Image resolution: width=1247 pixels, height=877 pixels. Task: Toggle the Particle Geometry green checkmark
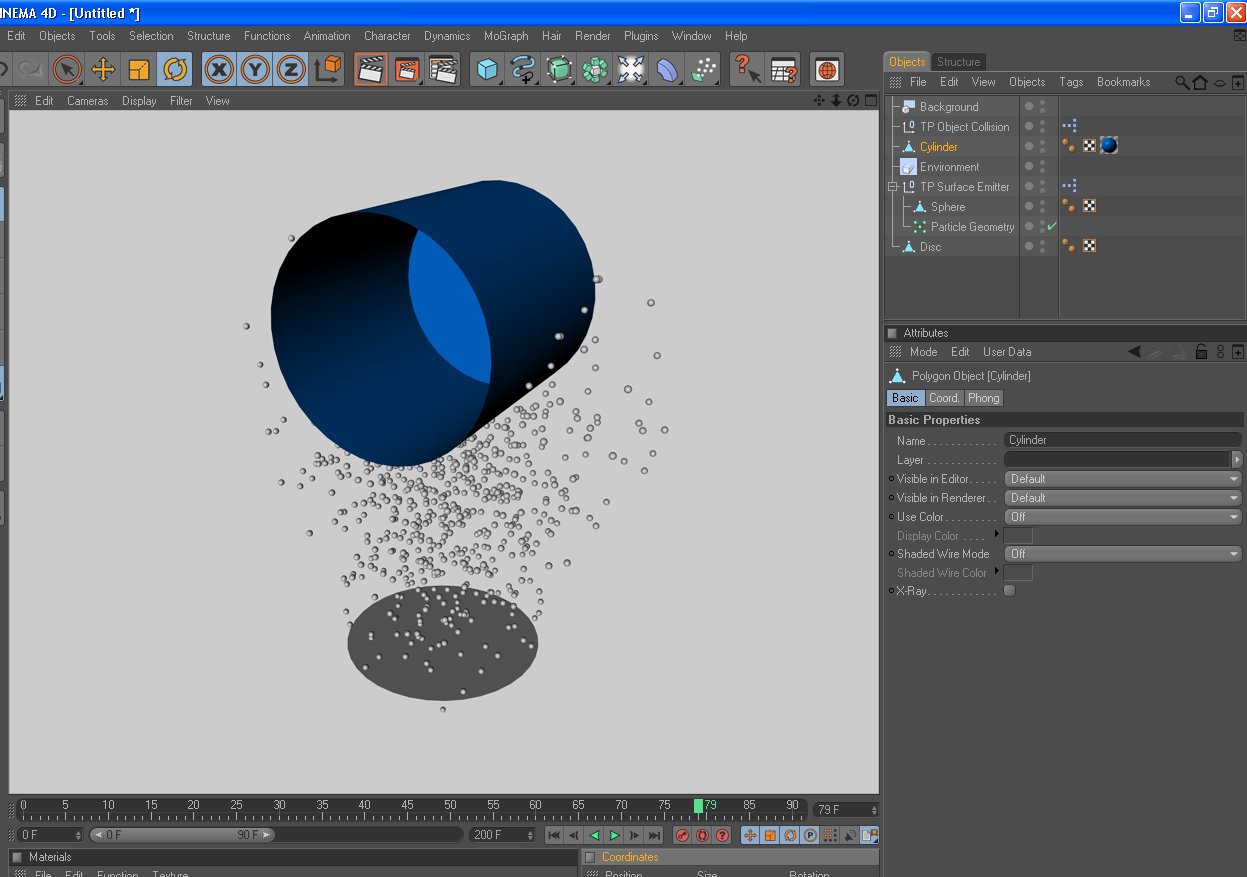coord(1052,227)
